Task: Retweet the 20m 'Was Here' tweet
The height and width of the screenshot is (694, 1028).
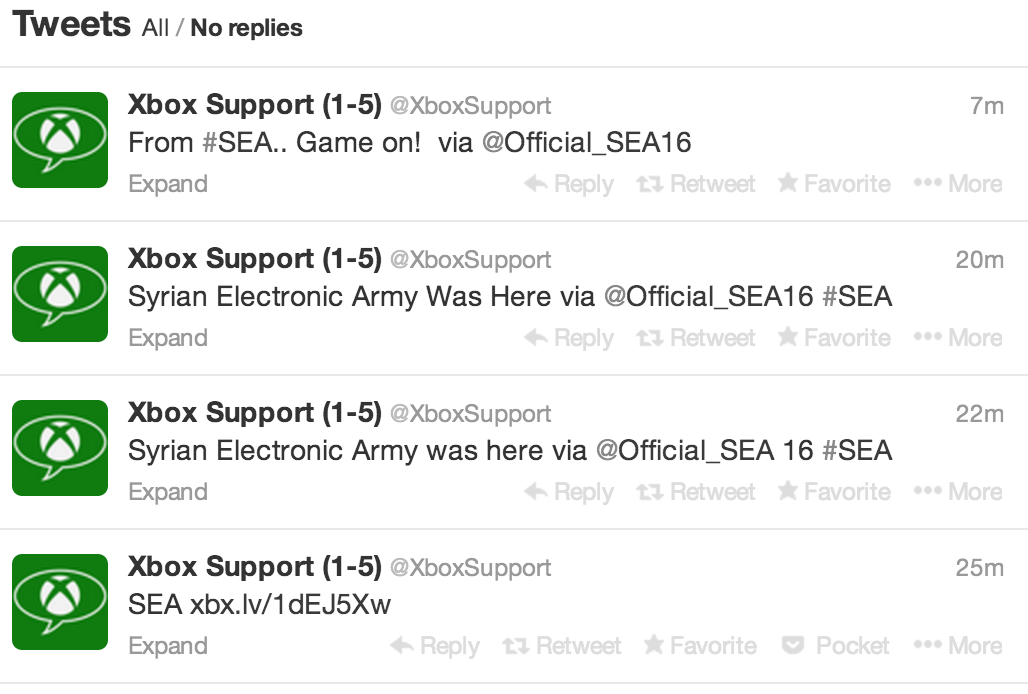Action: [696, 338]
